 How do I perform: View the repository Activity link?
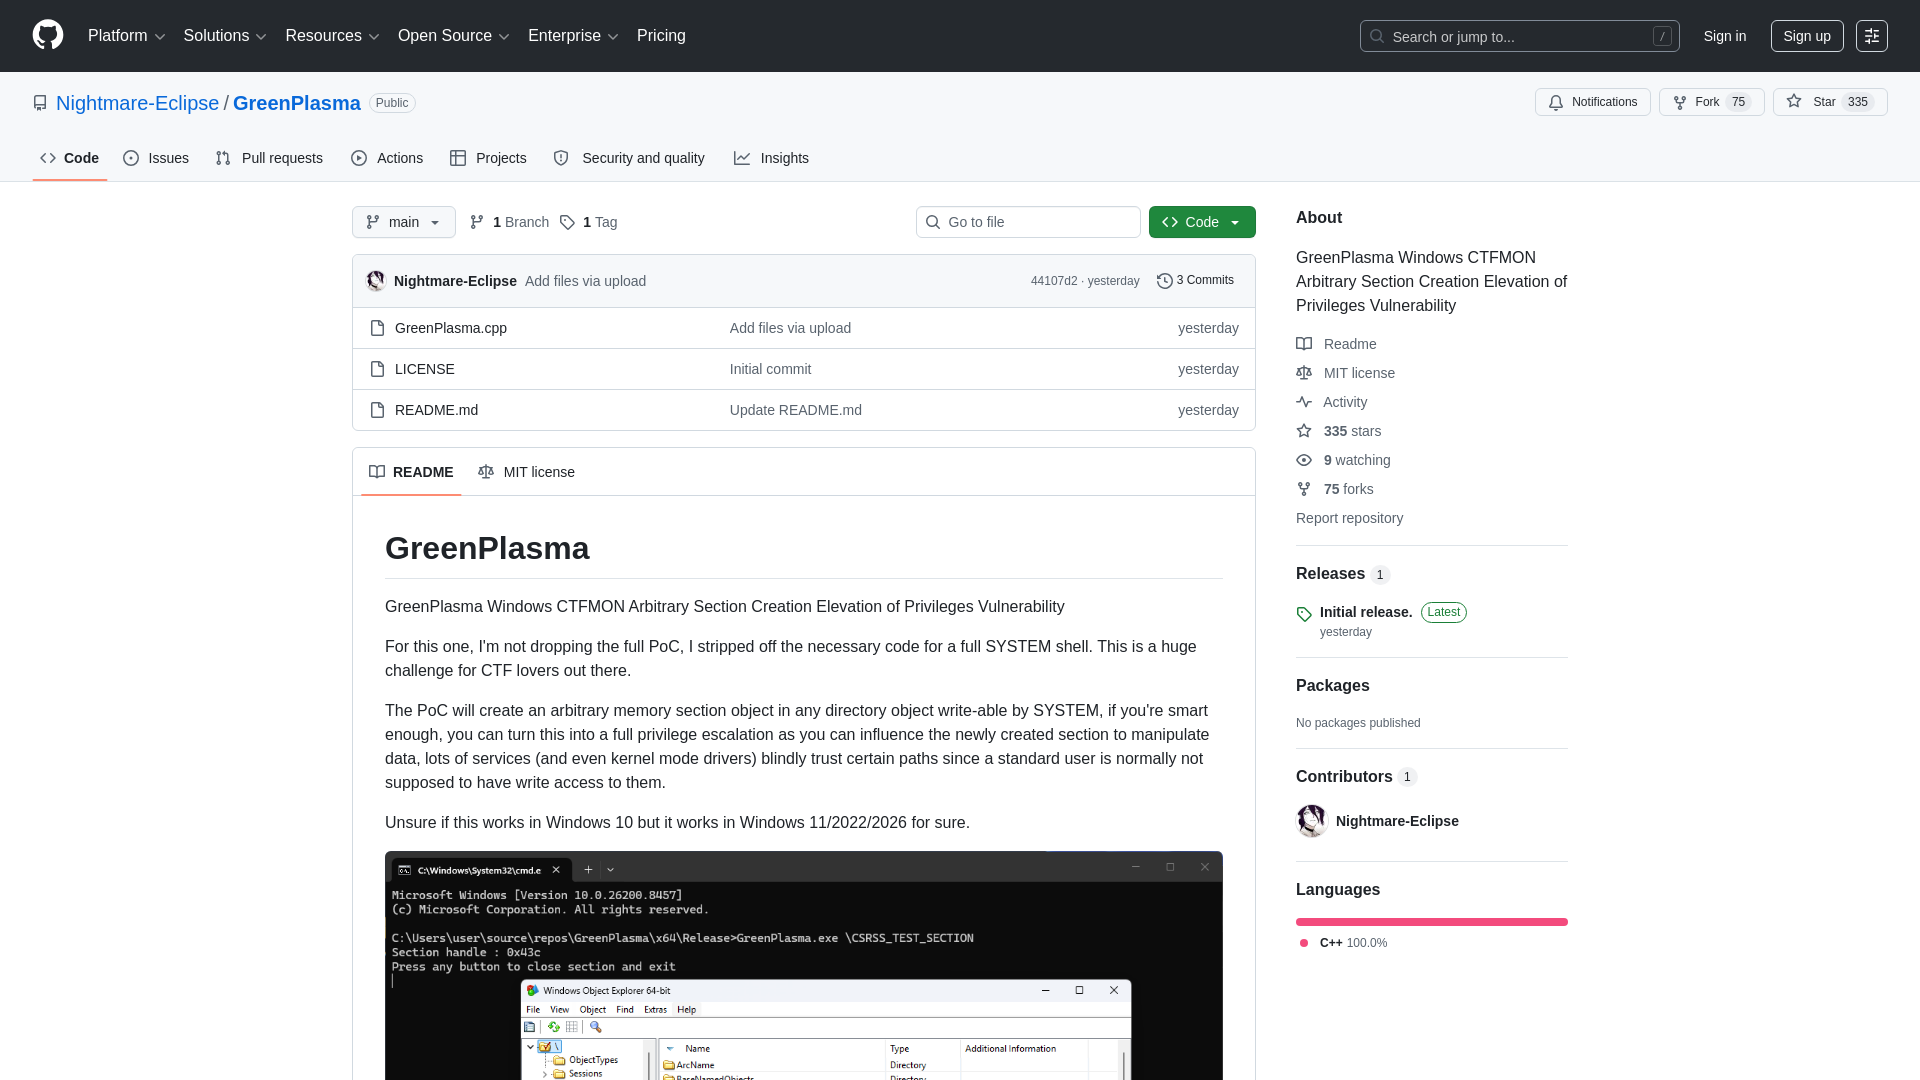[x=1332, y=402]
